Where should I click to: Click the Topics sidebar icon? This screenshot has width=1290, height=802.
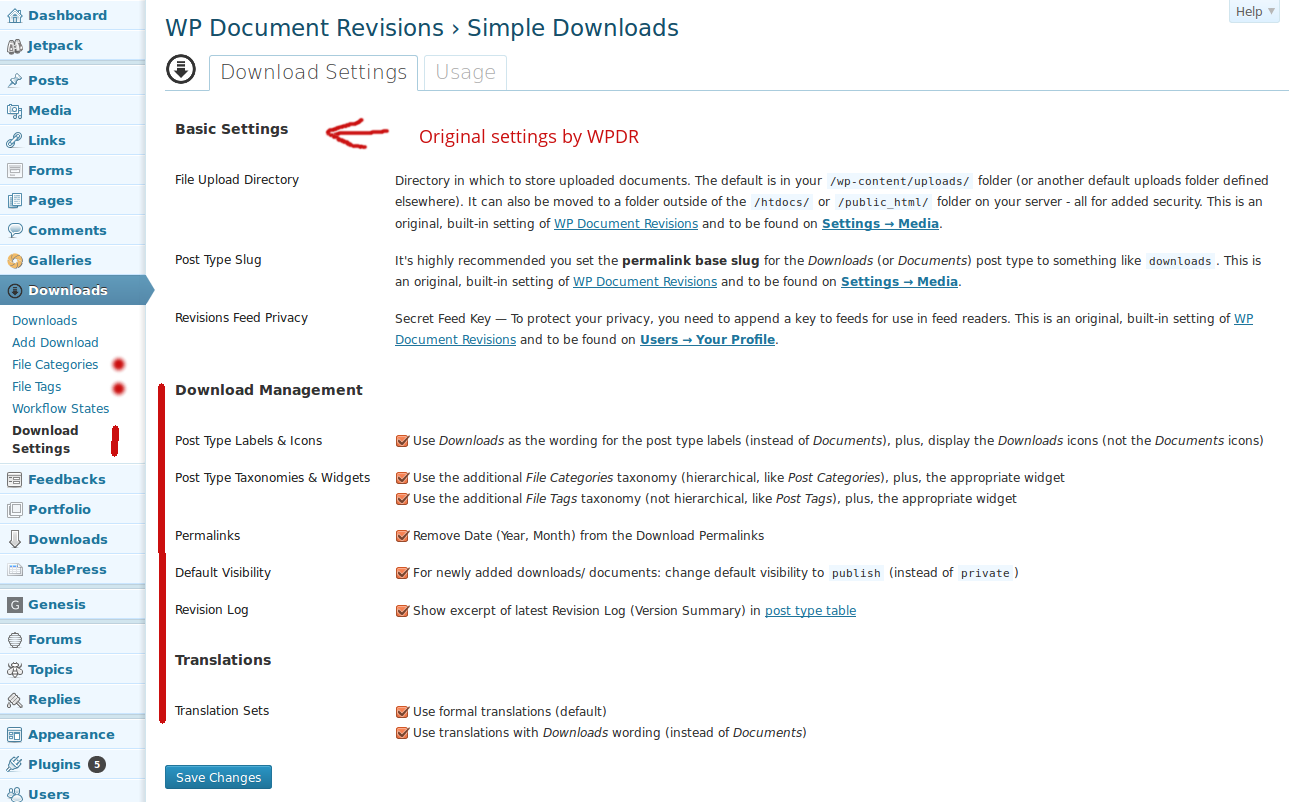(x=15, y=670)
